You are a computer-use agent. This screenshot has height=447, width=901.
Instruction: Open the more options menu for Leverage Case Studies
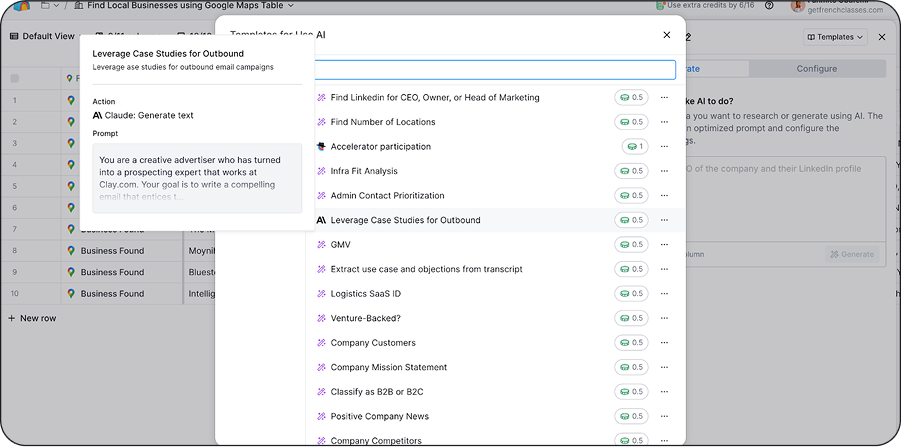[x=664, y=220]
